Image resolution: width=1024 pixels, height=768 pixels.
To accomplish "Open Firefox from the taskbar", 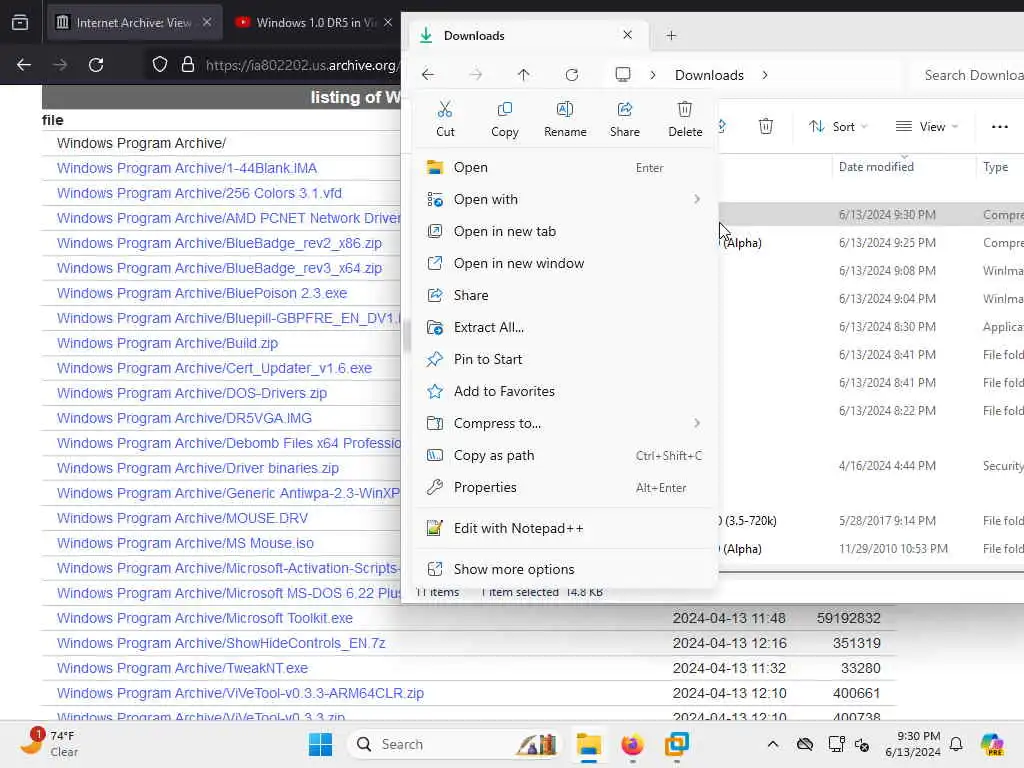I will coord(632,744).
